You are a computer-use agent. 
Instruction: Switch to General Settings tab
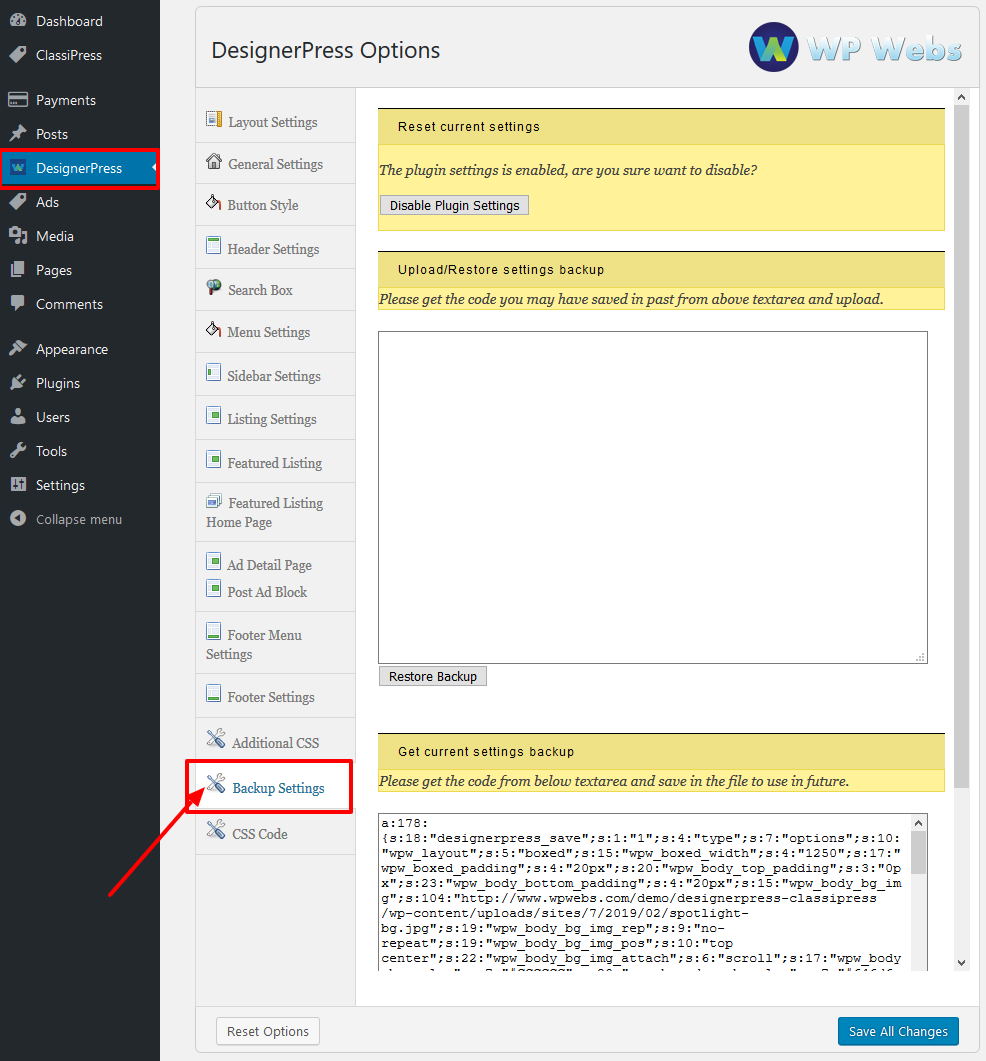click(275, 164)
